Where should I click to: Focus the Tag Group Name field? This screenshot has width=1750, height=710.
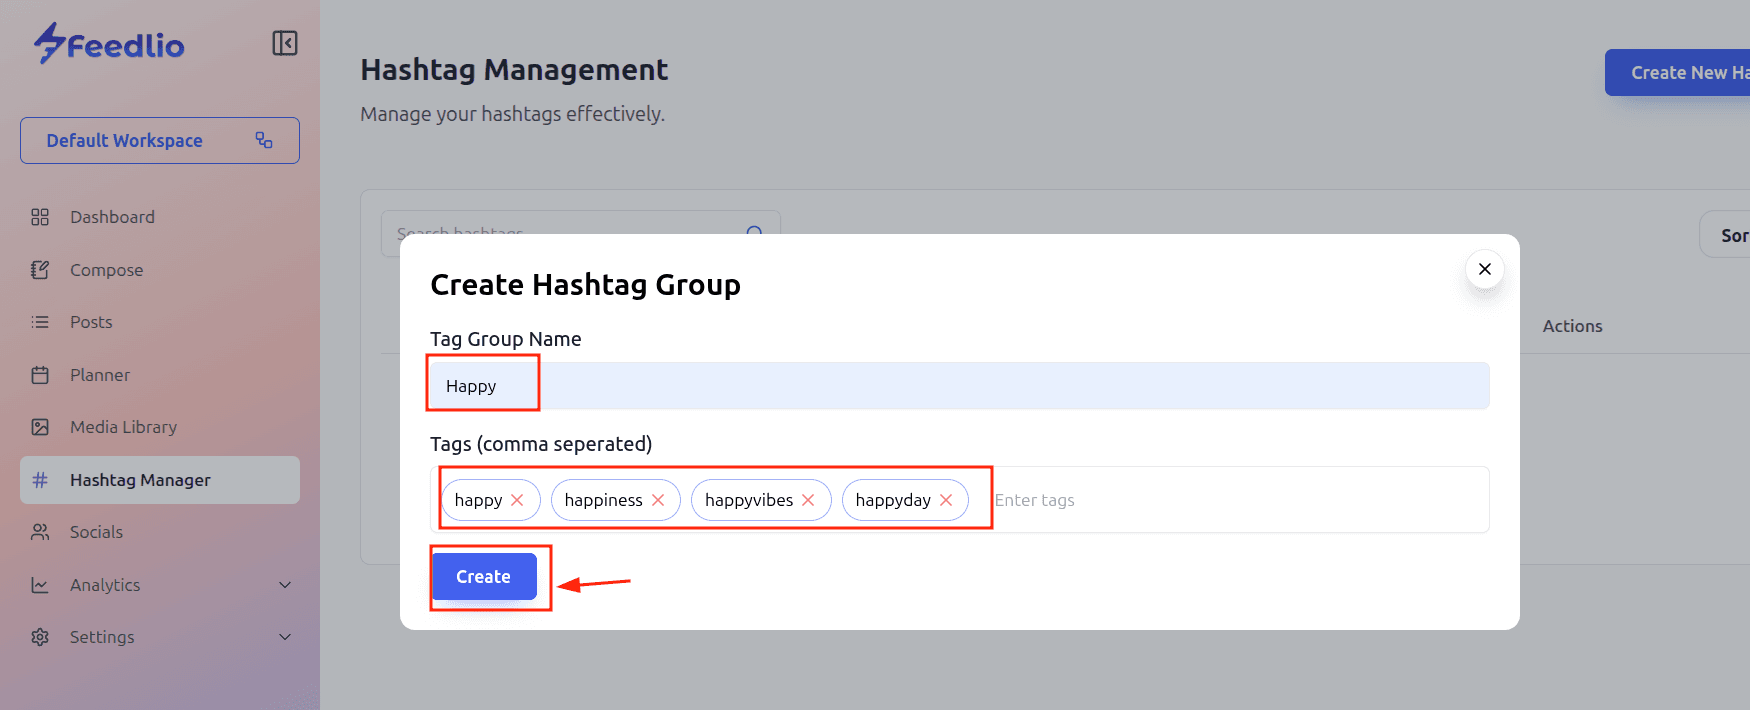coord(1000,386)
